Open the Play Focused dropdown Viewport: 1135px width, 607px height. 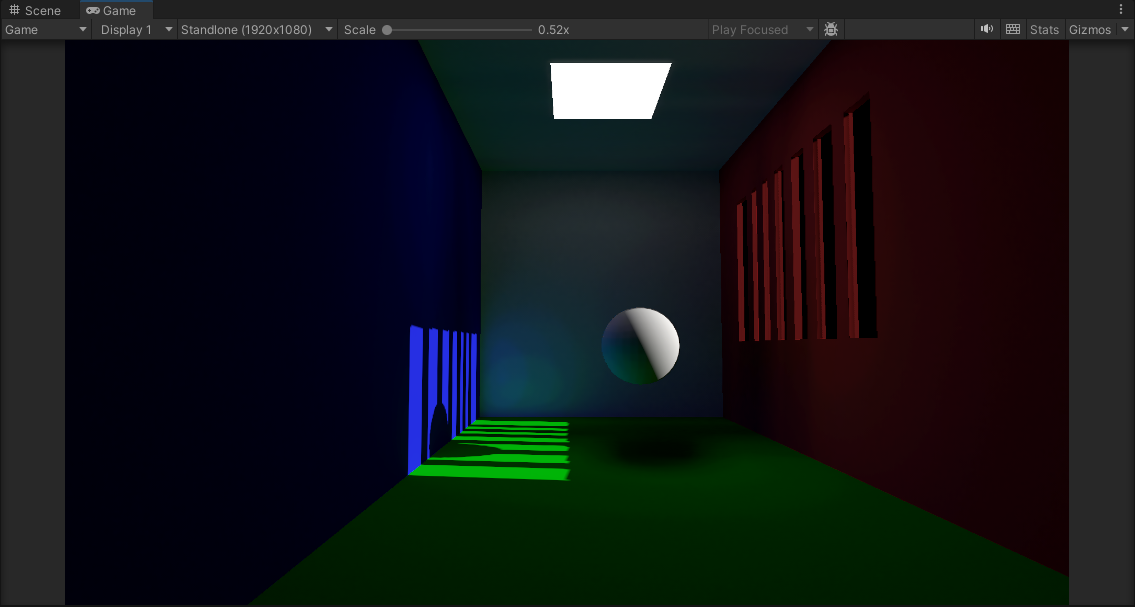[762, 30]
